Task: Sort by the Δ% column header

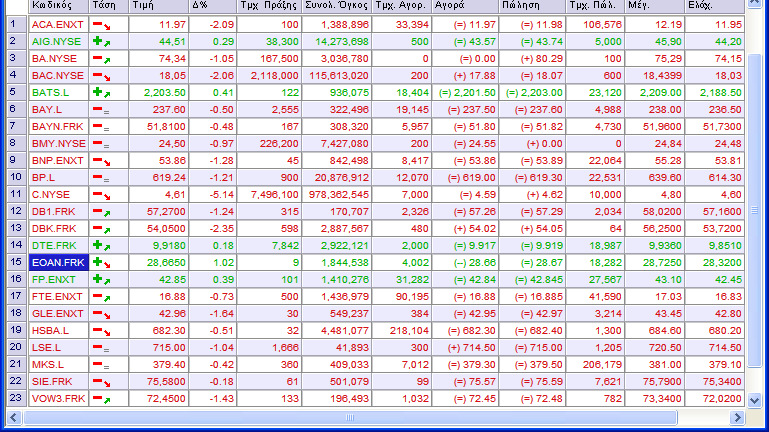Action: pos(213,6)
